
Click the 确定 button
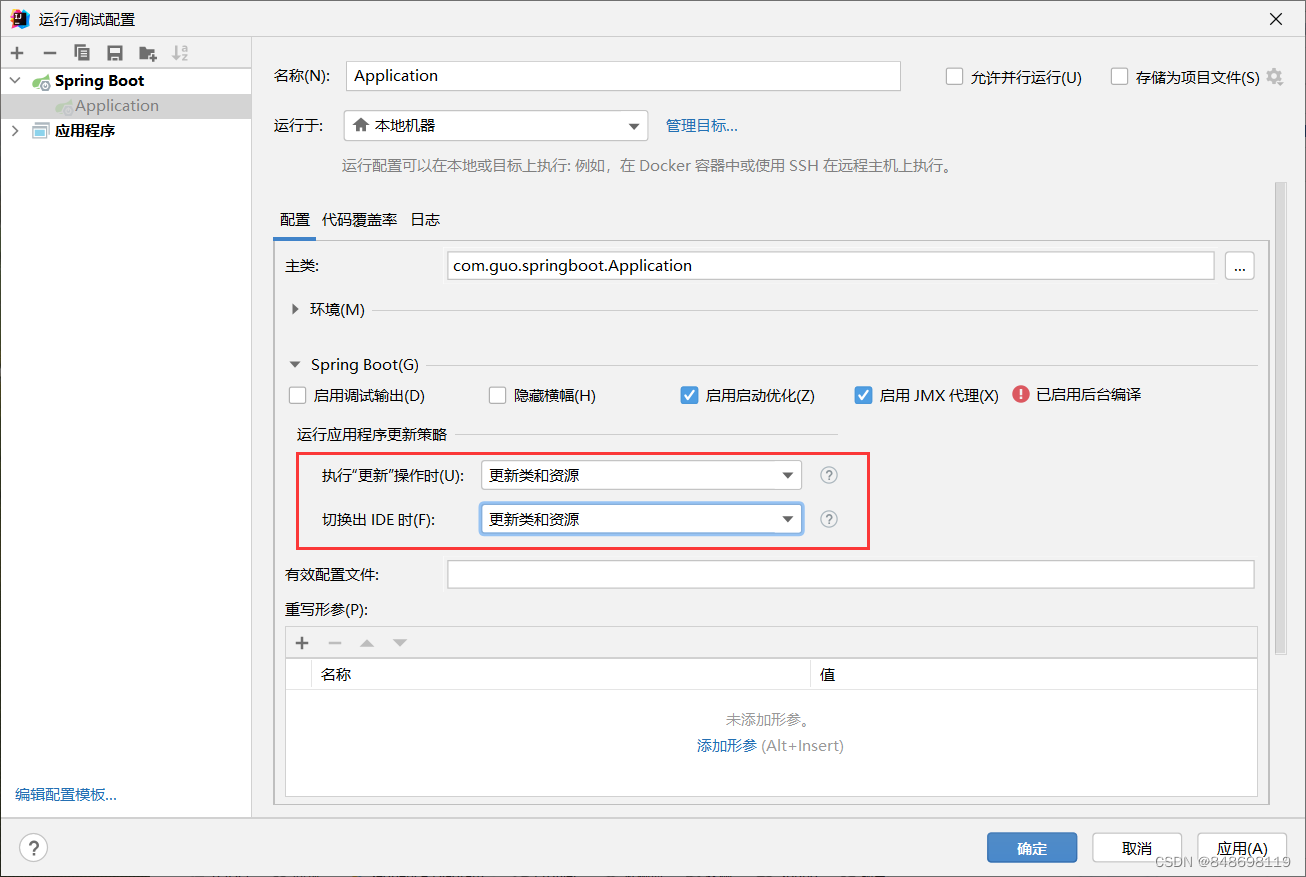pyautogui.click(x=1032, y=848)
